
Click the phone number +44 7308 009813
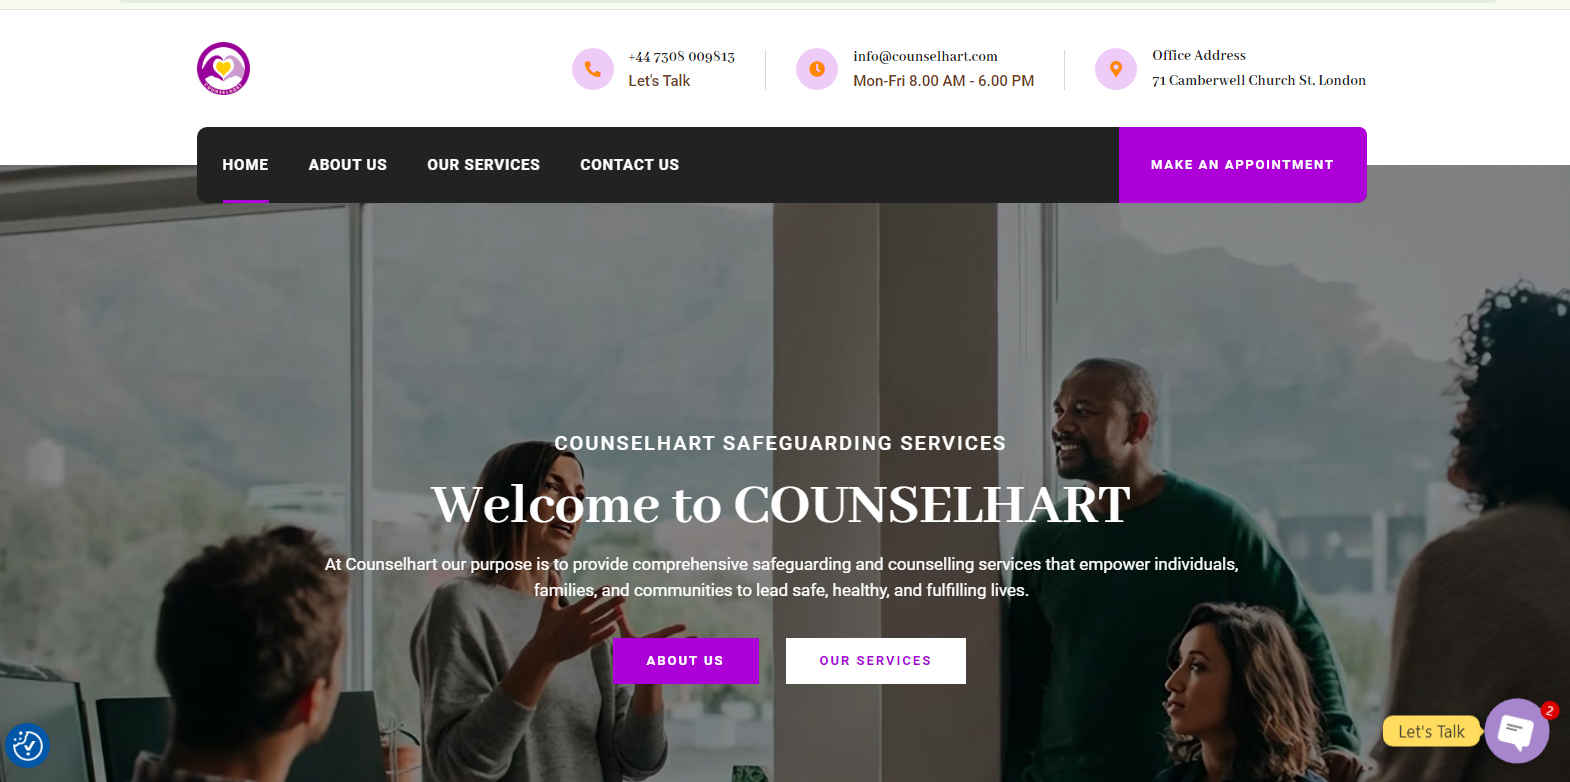point(682,57)
